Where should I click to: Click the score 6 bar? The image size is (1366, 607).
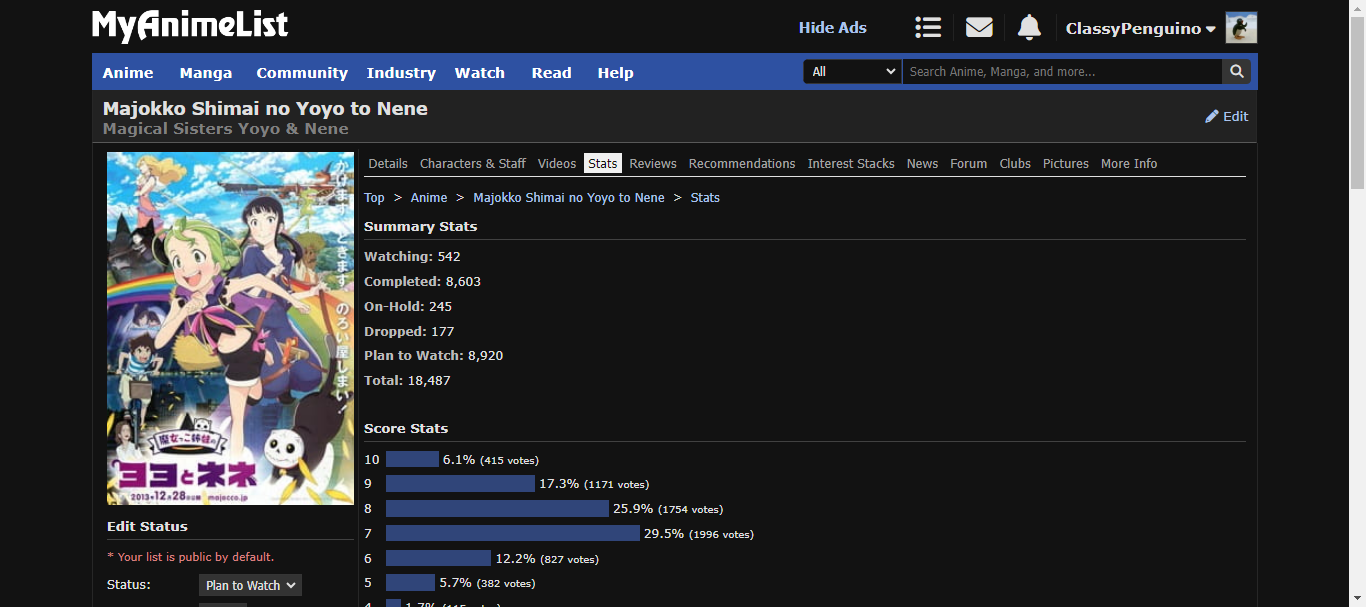438,559
